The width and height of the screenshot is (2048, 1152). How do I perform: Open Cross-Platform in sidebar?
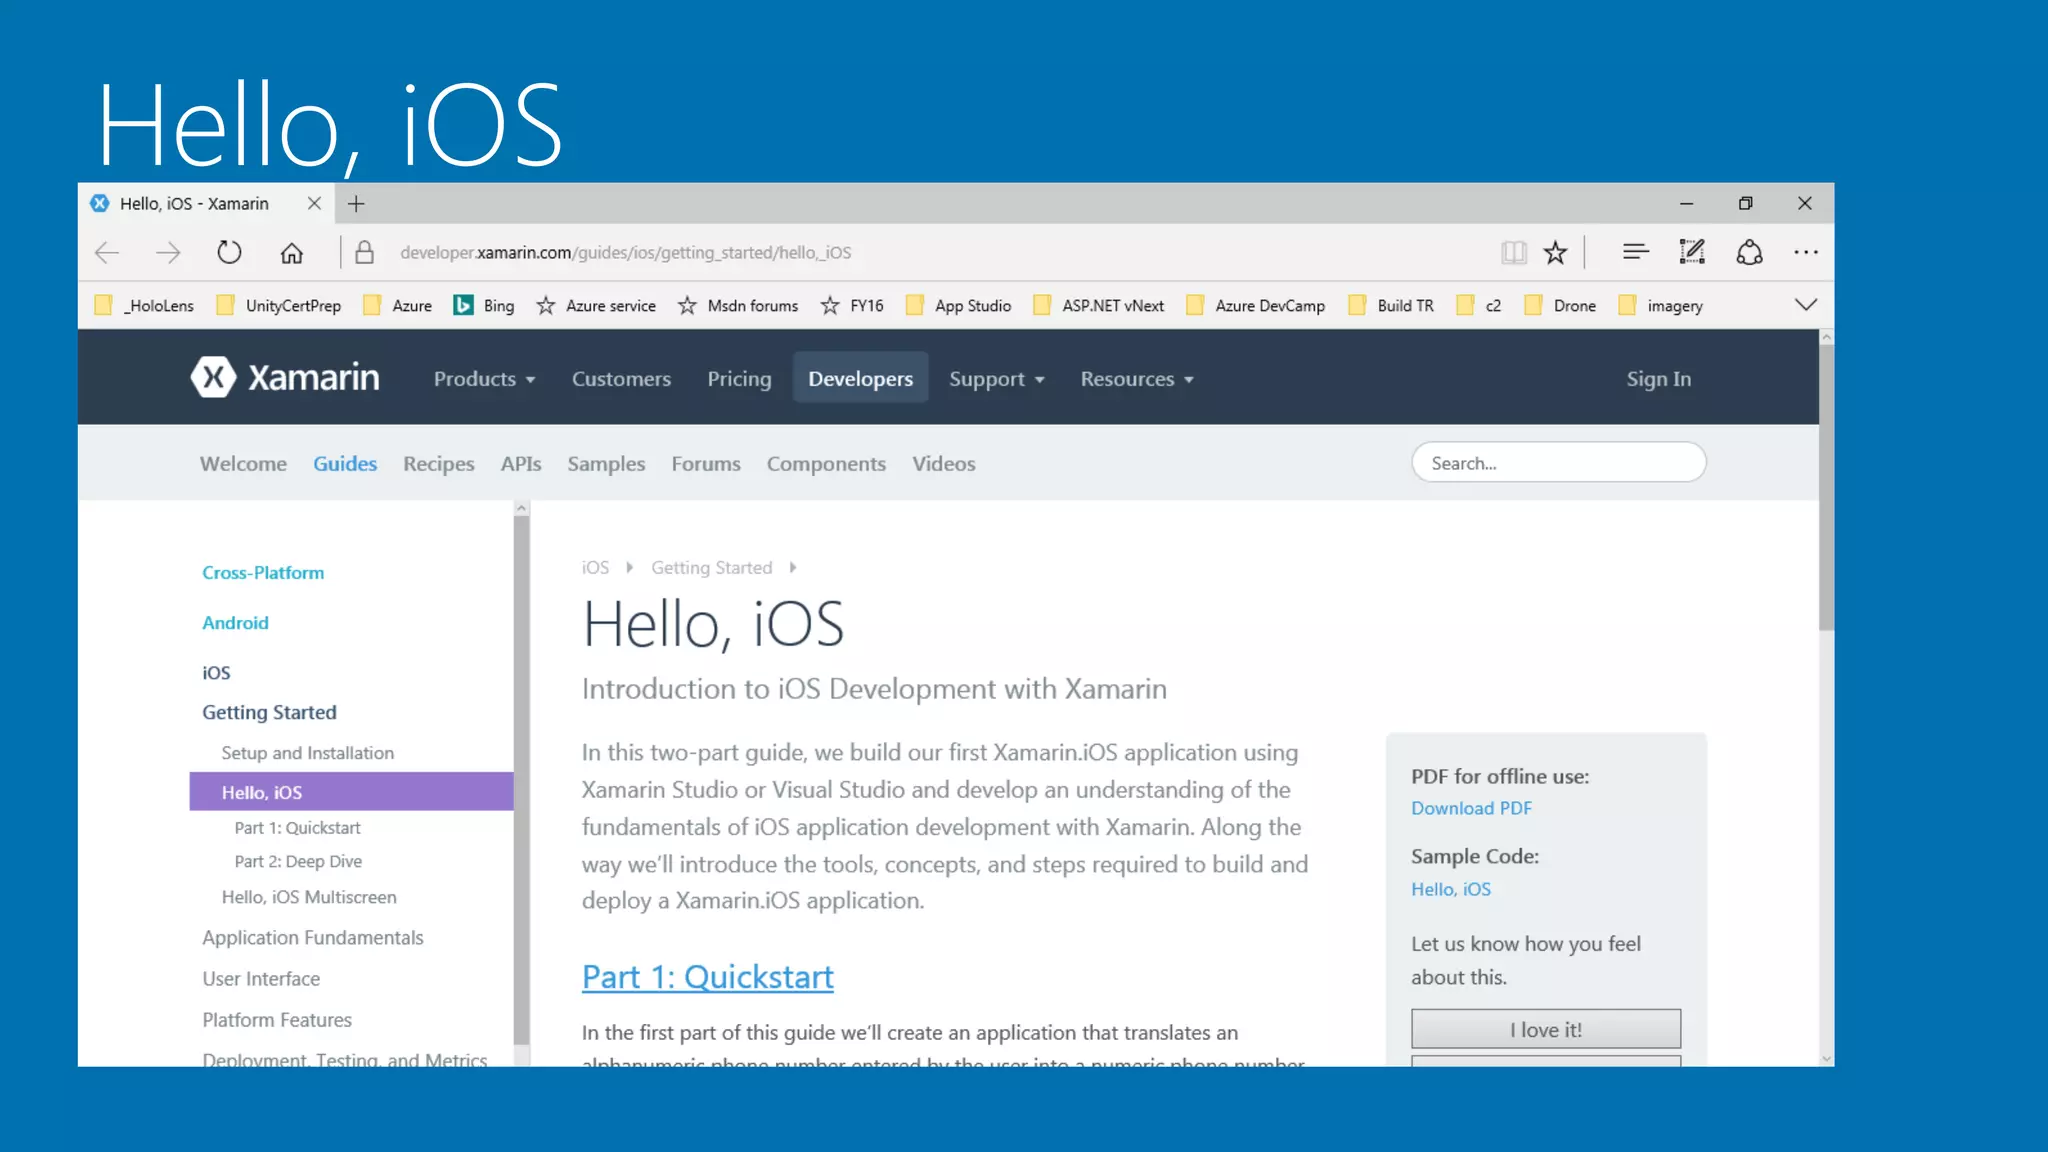tap(263, 573)
